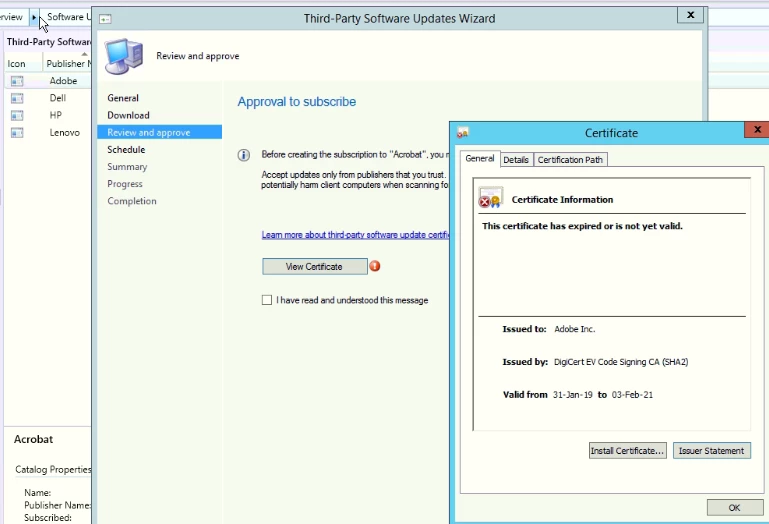This screenshot has height=524, width=769.
Task: Switch to the Details certificate tab
Action: coord(516,159)
